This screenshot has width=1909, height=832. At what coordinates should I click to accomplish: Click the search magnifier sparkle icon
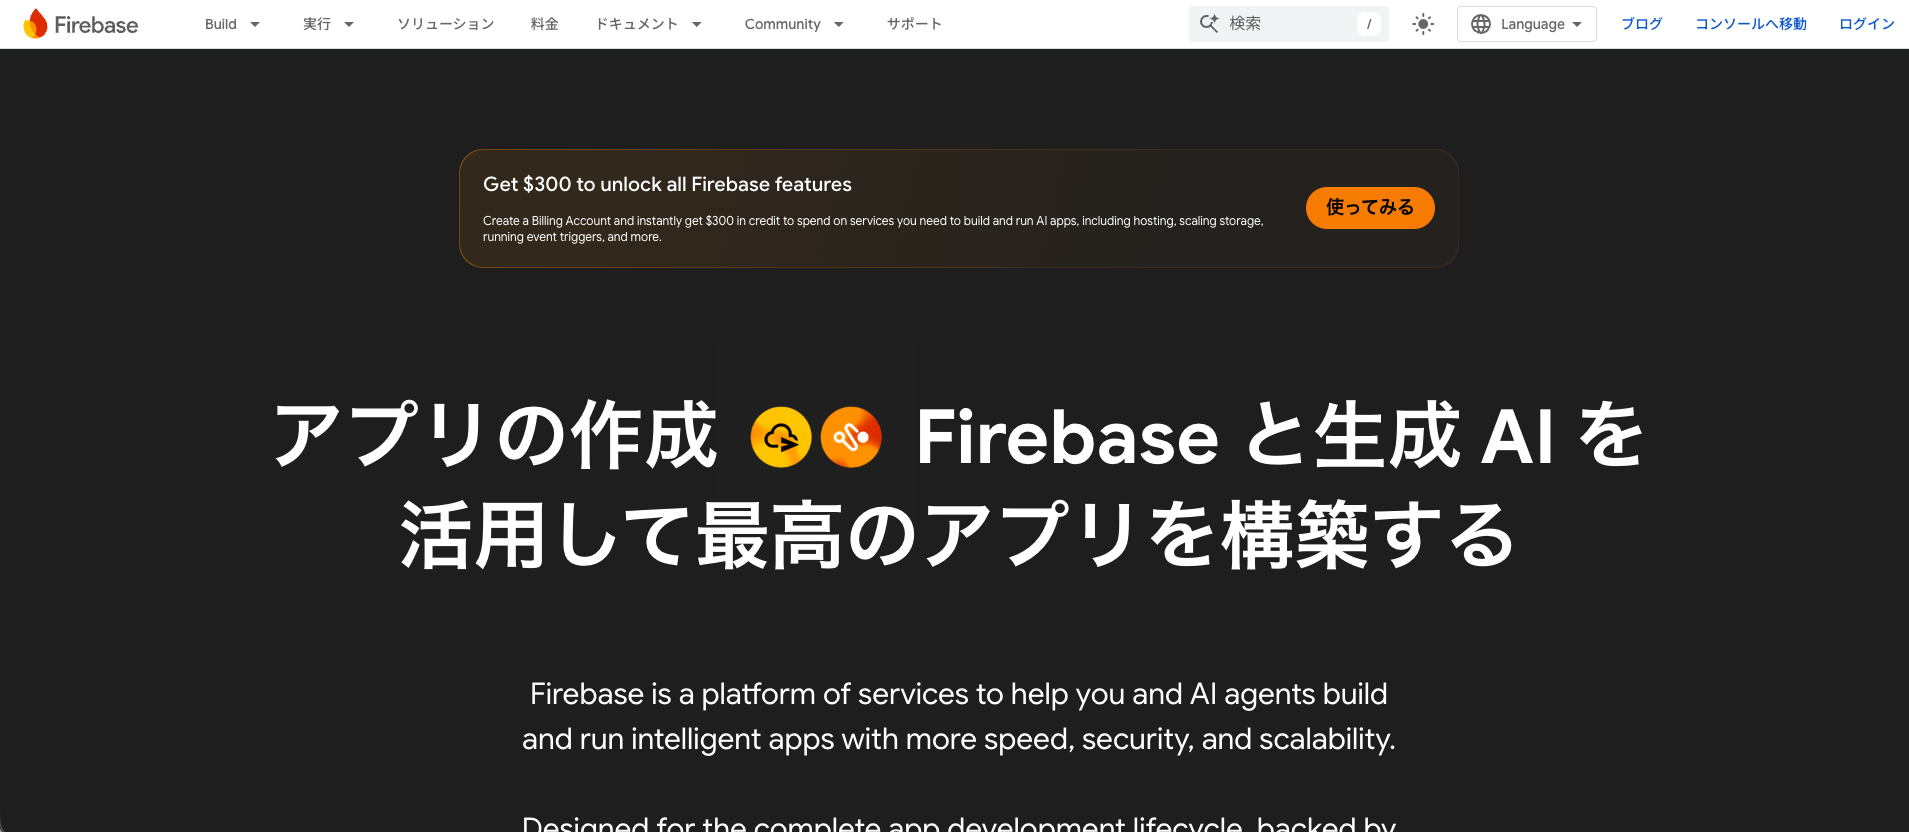(x=1209, y=23)
